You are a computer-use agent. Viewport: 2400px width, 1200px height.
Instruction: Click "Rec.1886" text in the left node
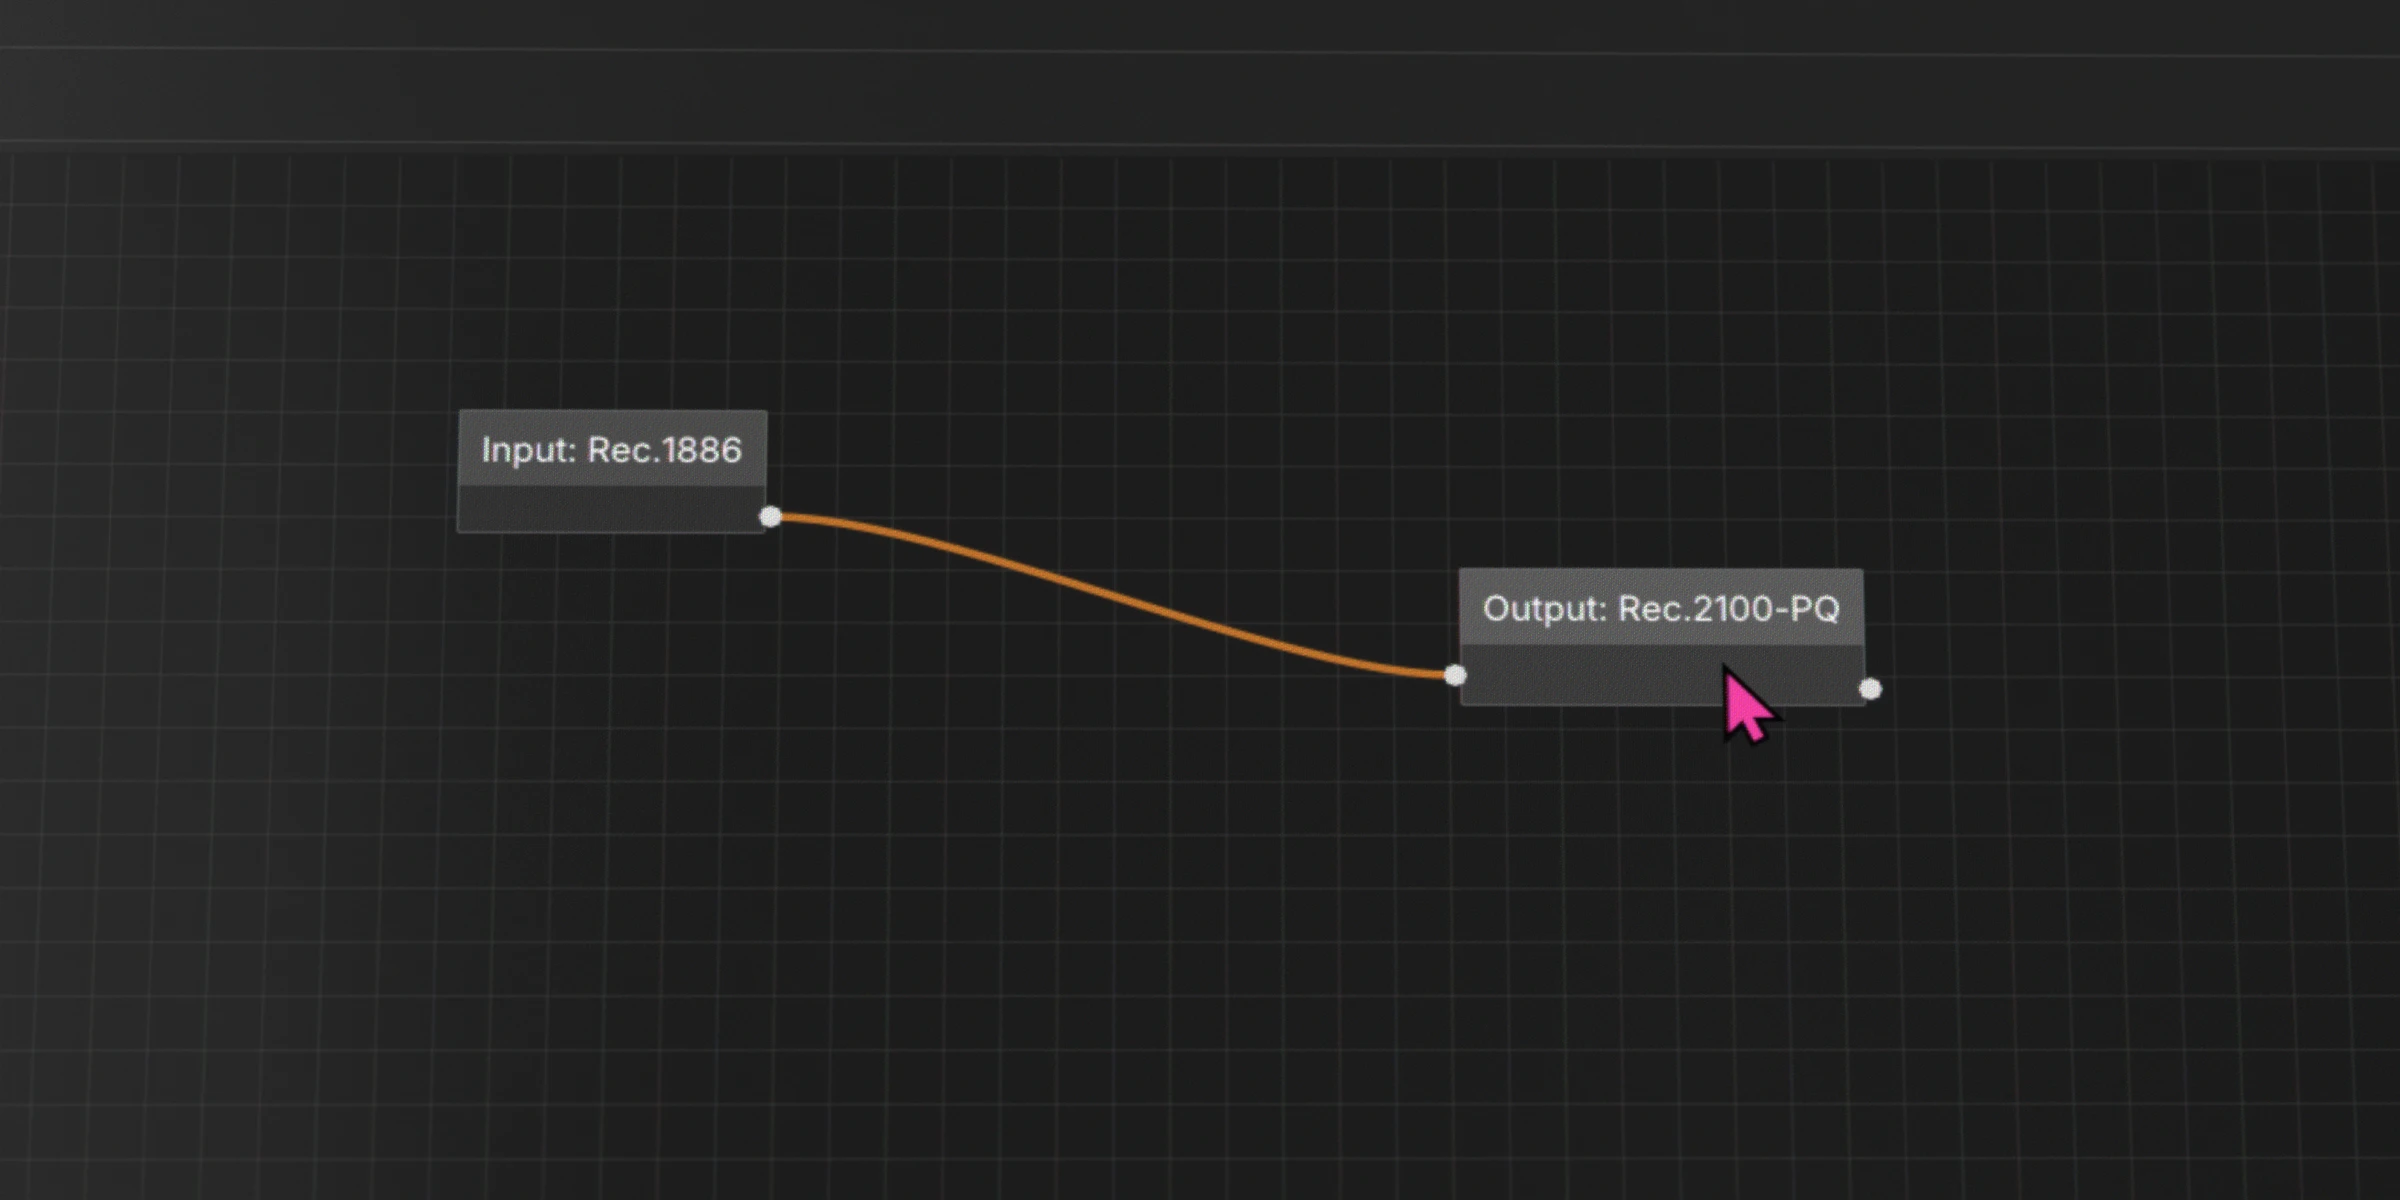pyautogui.click(x=664, y=450)
